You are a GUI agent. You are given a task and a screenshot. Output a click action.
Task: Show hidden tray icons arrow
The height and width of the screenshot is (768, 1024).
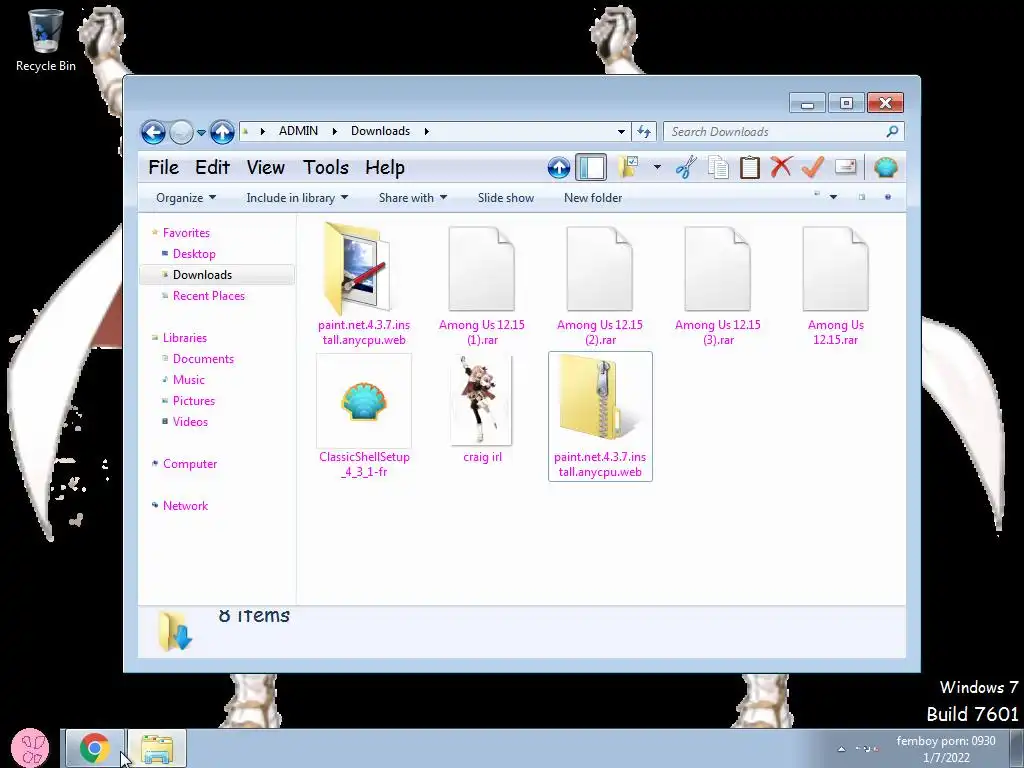click(x=841, y=748)
